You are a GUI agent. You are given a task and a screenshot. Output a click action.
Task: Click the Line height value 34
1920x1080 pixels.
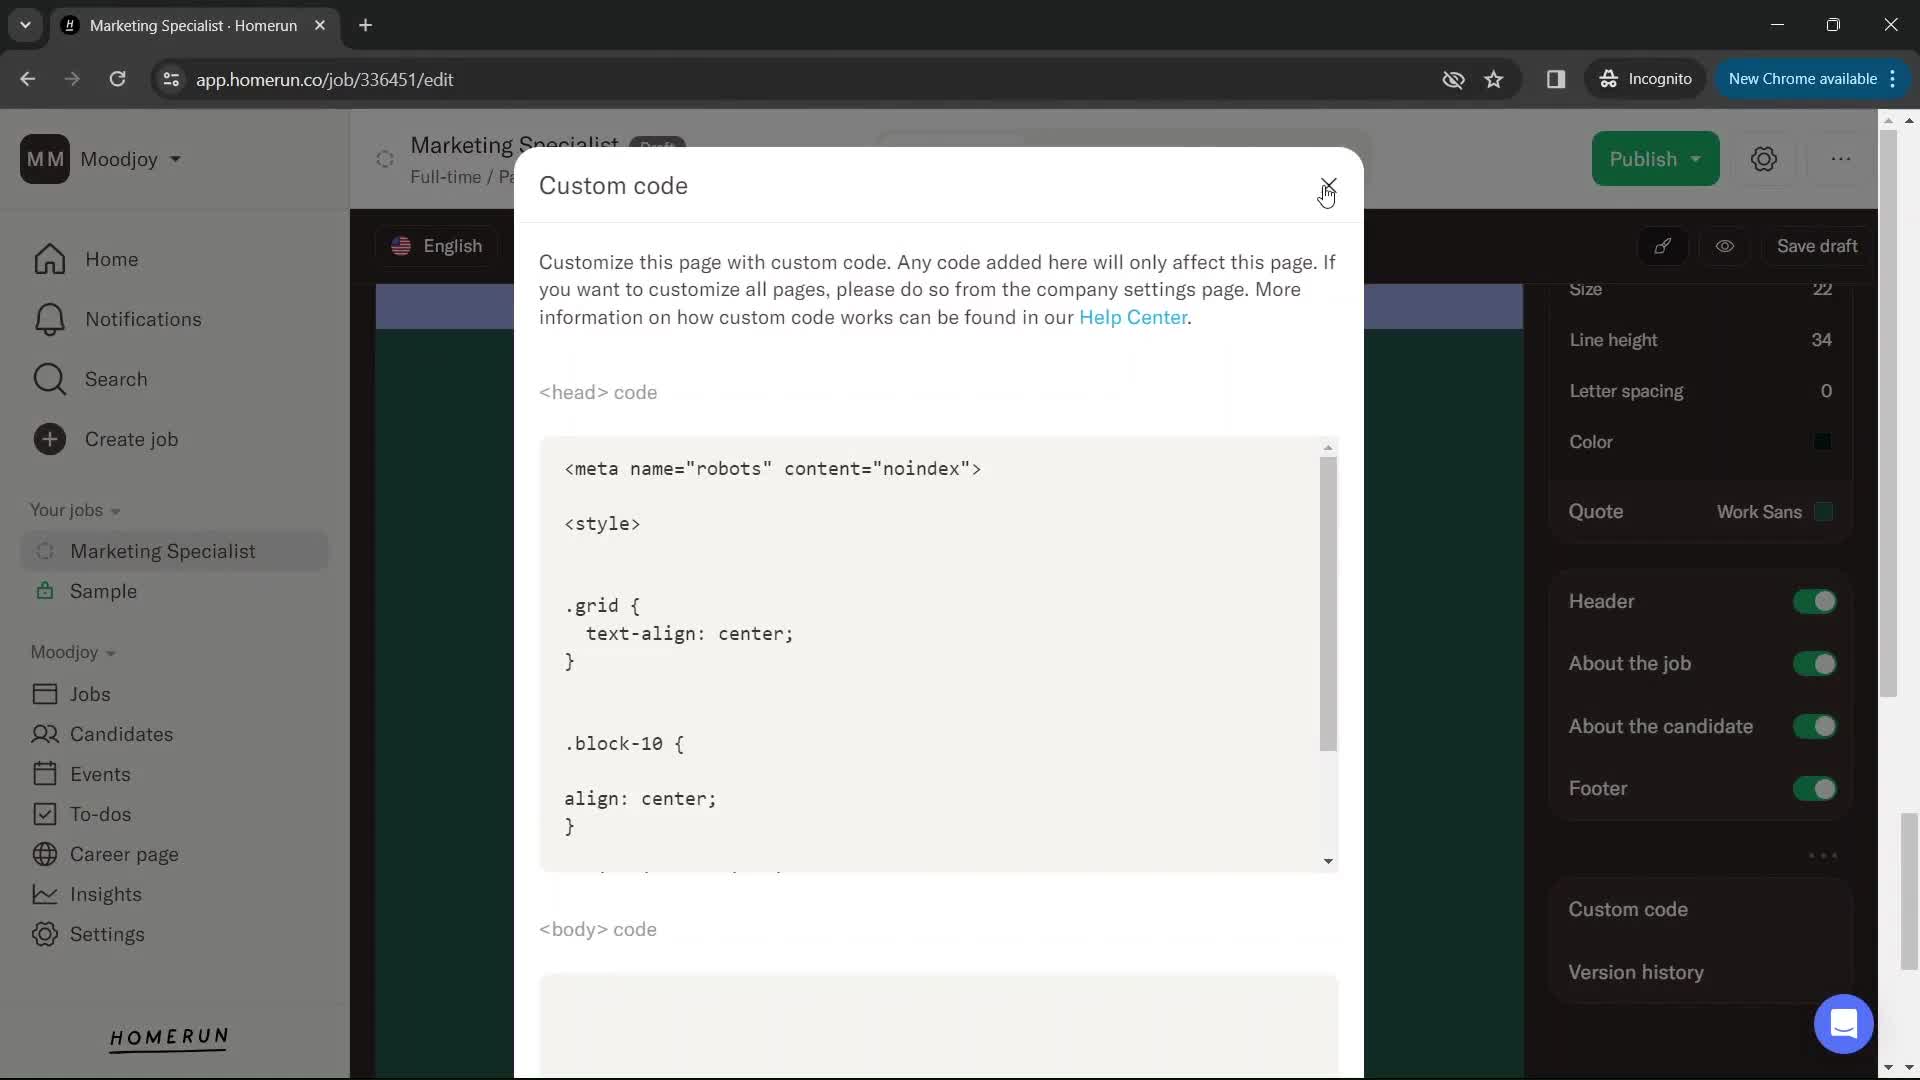pos(1821,340)
